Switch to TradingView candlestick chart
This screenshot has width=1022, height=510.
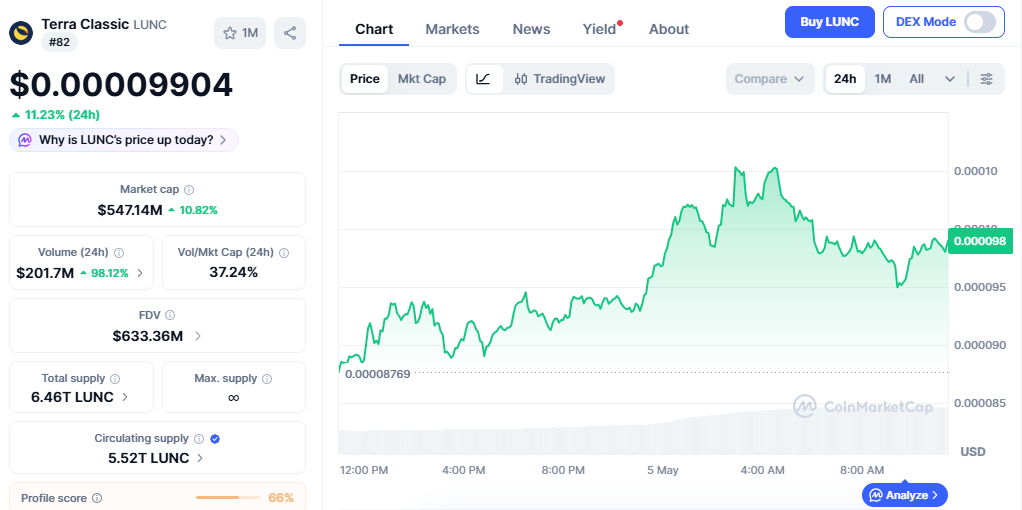click(x=559, y=79)
